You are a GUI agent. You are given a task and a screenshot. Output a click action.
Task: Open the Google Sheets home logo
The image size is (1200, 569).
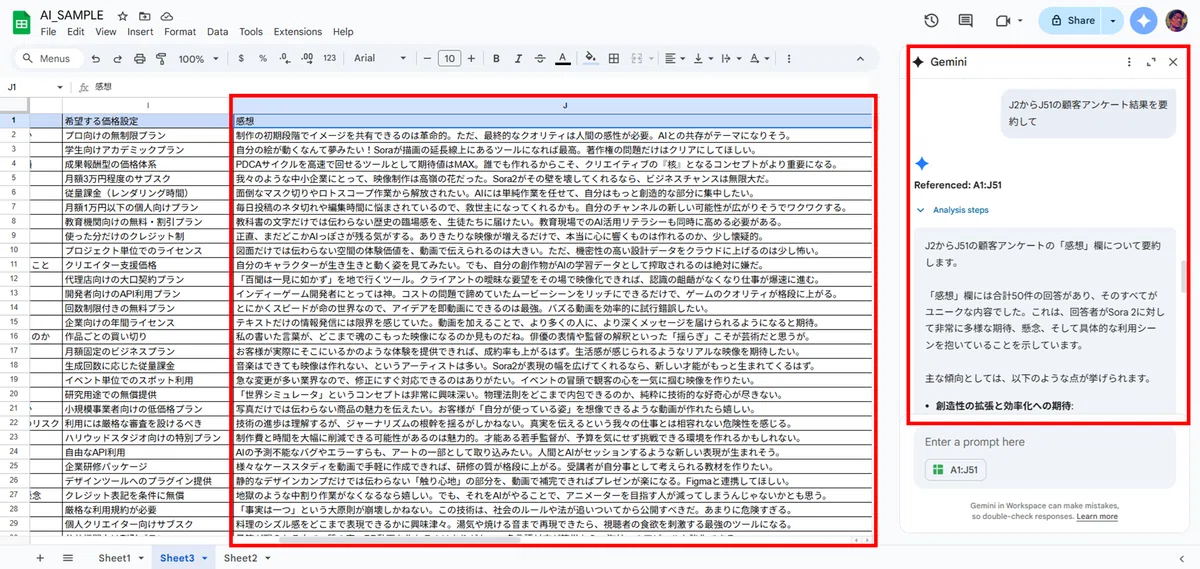[x=21, y=23]
